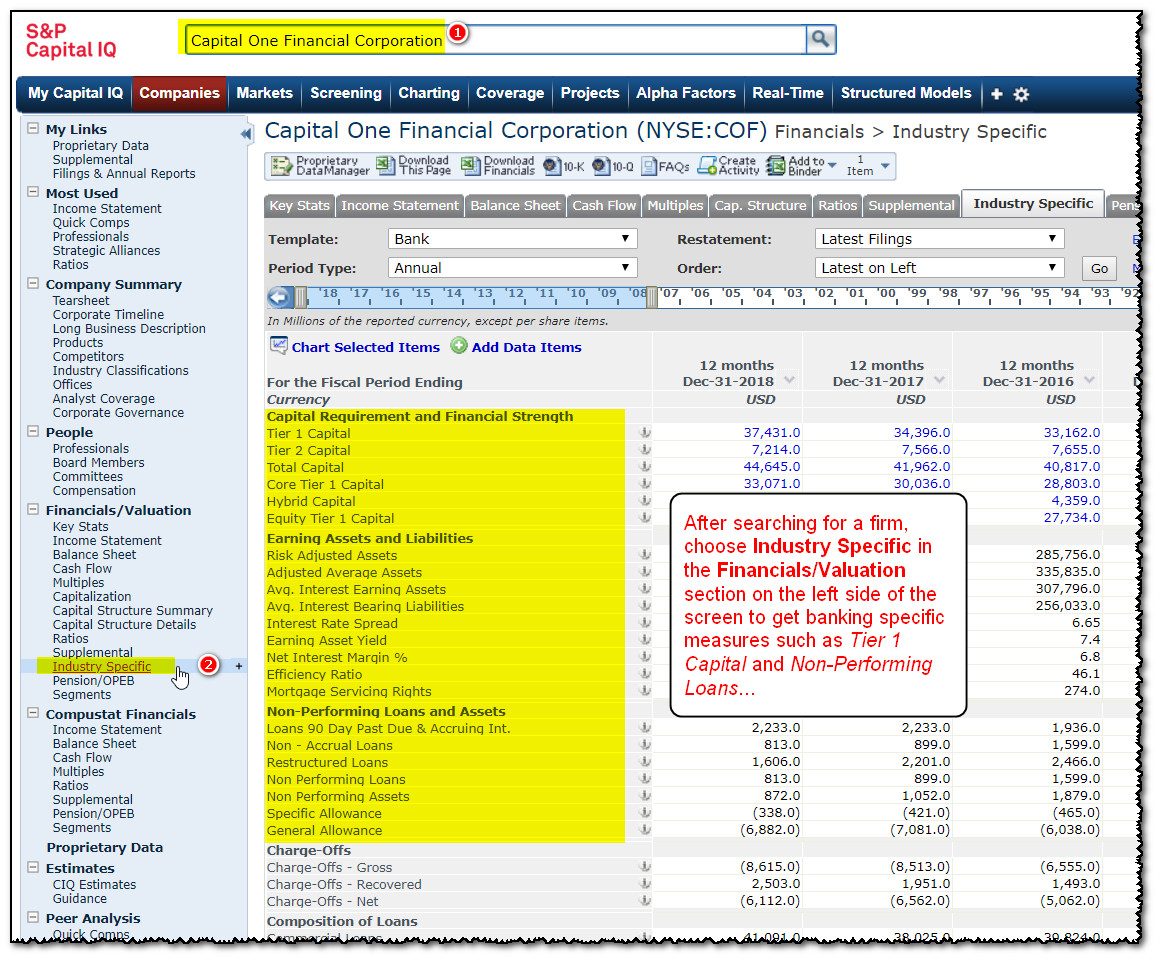
Task: Click the plus icon in navigation bar
Action: (x=997, y=94)
